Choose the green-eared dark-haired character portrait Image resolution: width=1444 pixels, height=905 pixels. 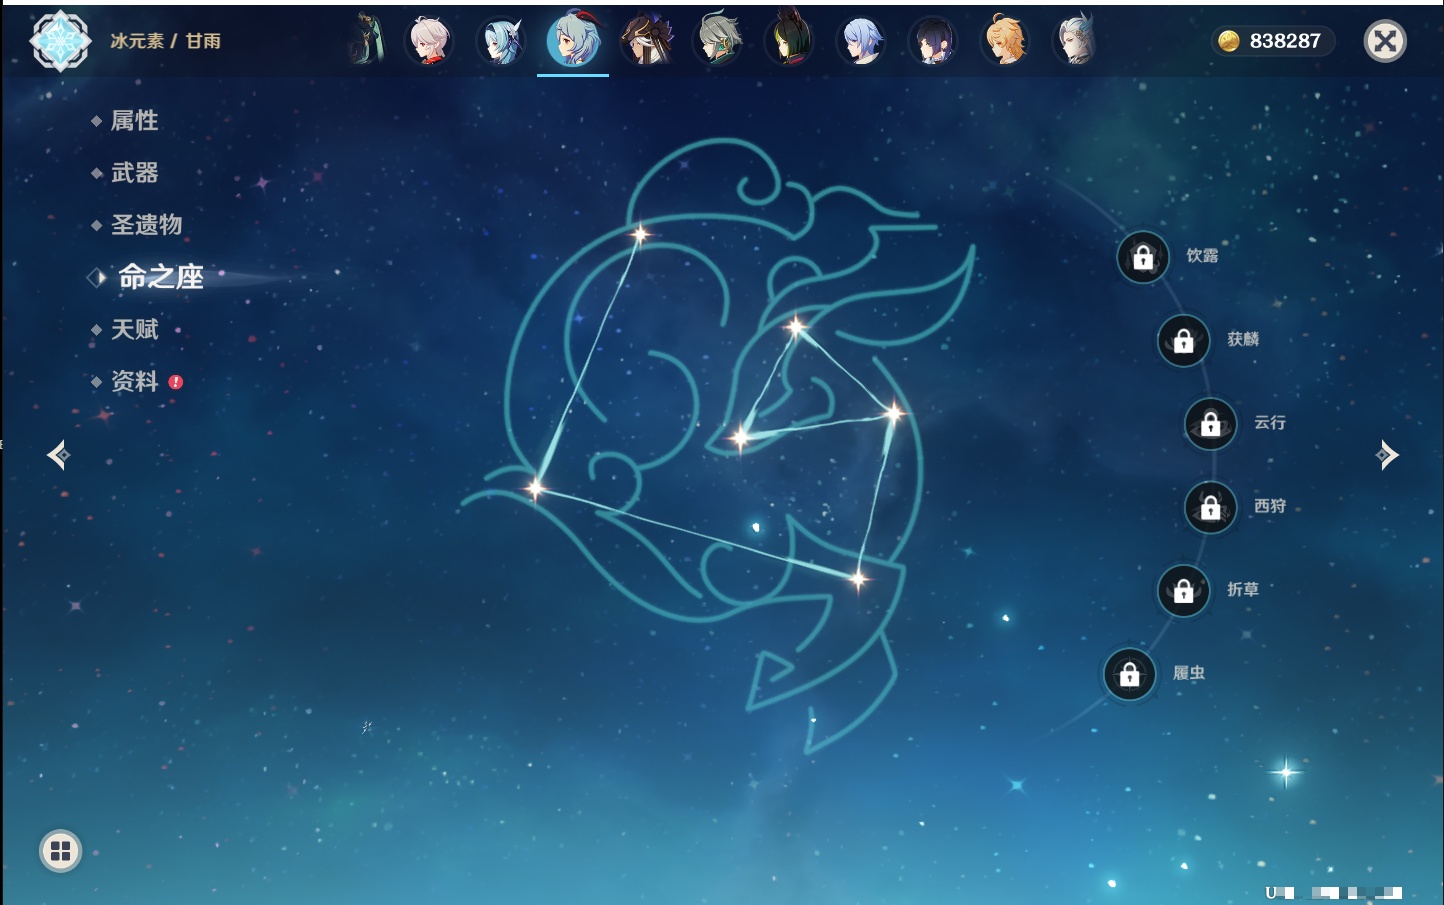(x=789, y=41)
